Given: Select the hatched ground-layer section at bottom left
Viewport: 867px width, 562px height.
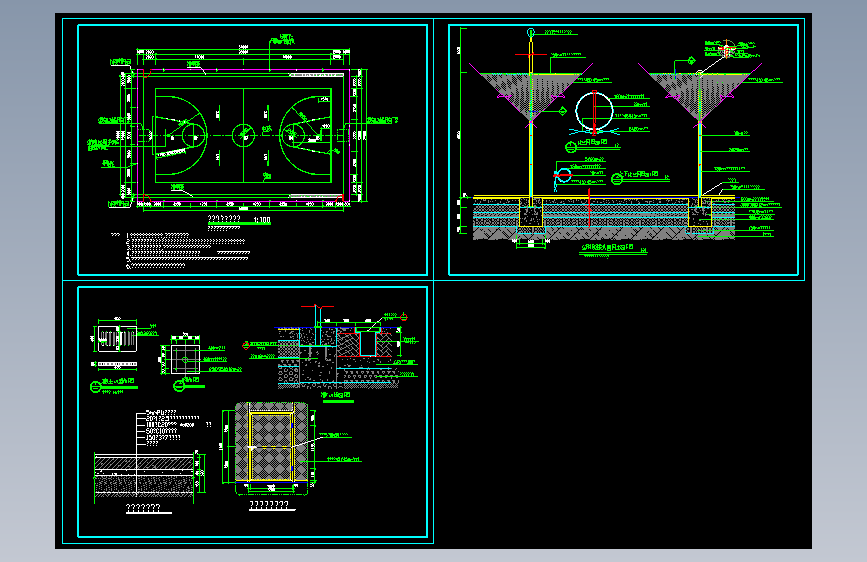Looking at the screenshot, I should [x=144, y=473].
